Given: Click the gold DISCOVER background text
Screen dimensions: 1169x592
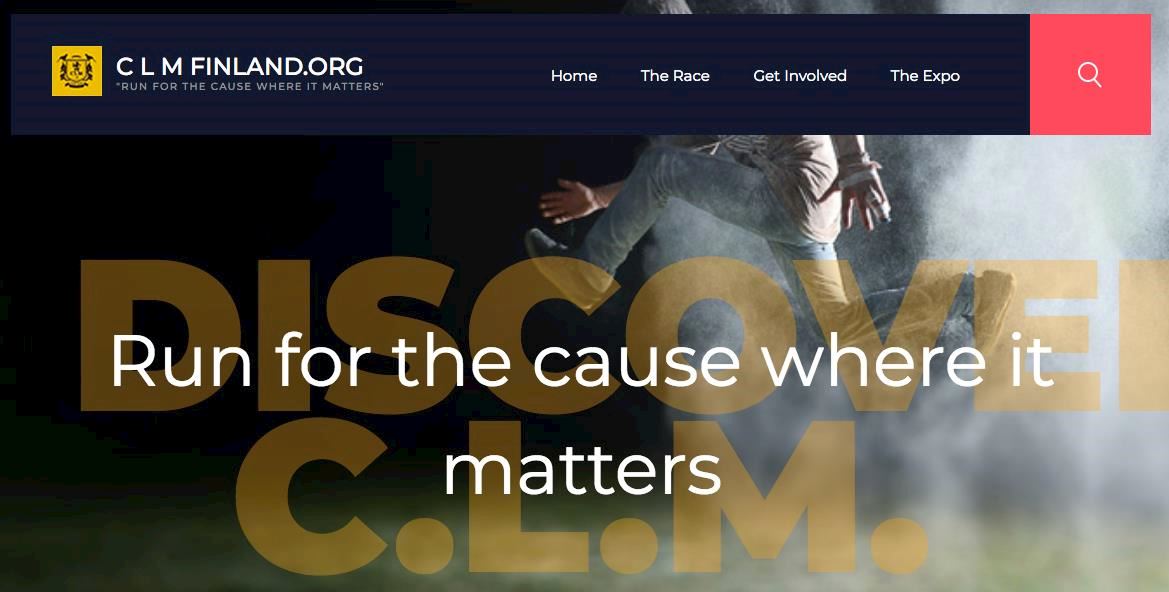Looking at the screenshot, I should pyautogui.click(x=623, y=335).
